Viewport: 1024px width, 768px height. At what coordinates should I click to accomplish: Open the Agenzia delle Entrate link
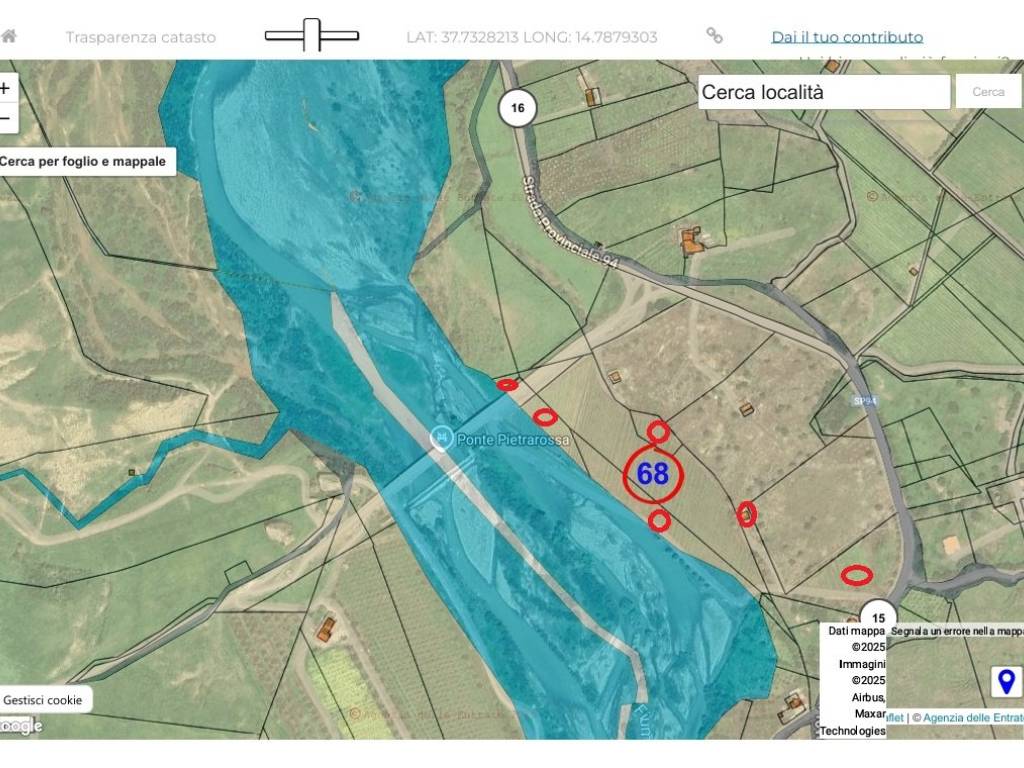(x=973, y=718)
